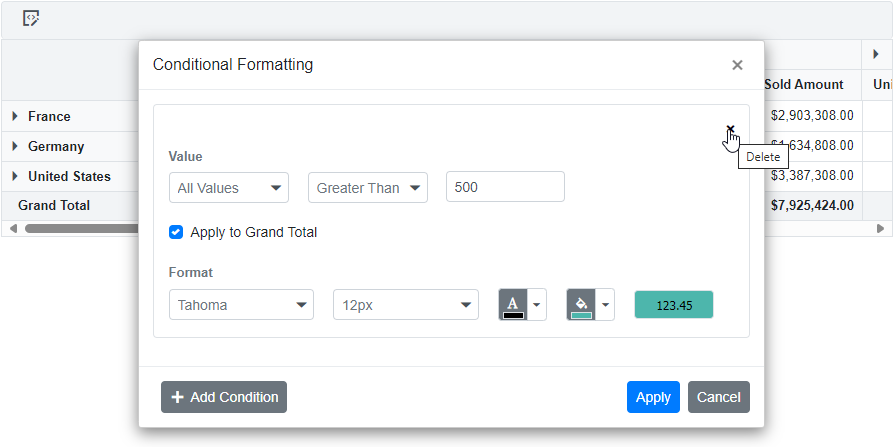
Task: Delete the condition with the X icon
Action: point(730,129)
